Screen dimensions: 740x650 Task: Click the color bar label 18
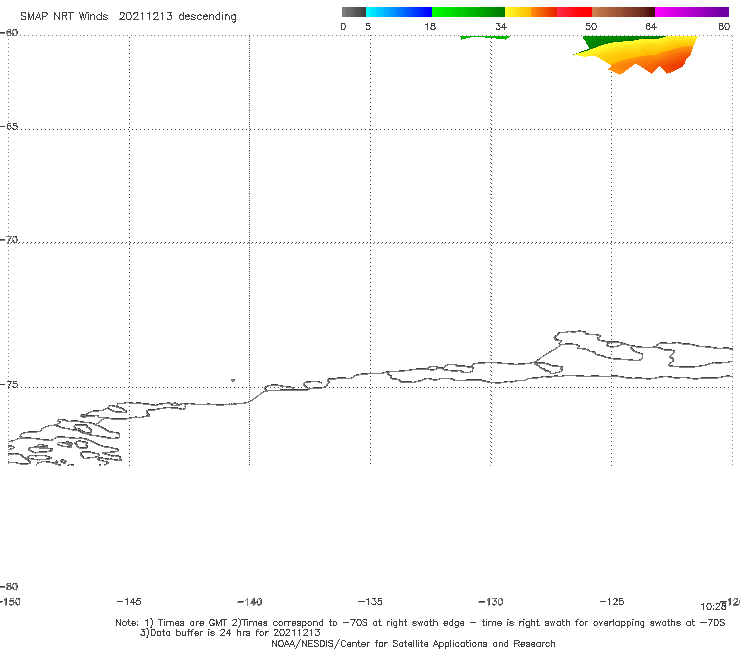pos(430,27)
